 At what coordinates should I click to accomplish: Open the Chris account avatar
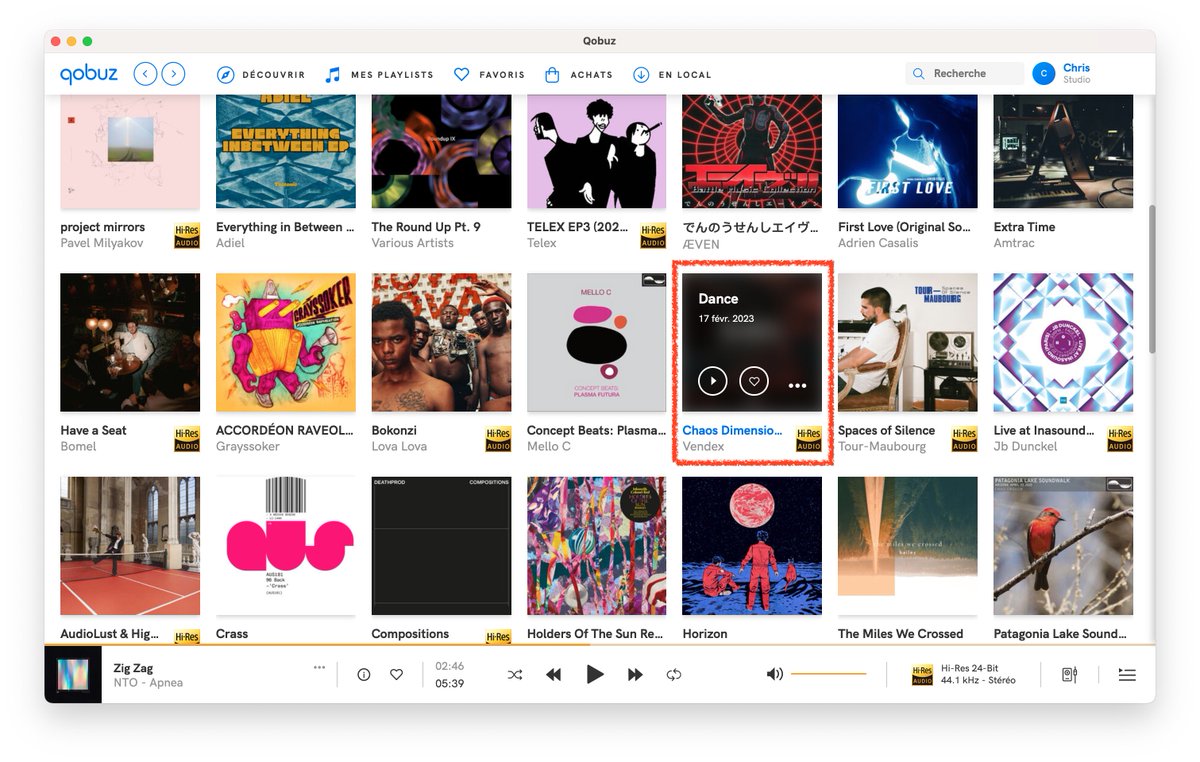[1043, 74]
